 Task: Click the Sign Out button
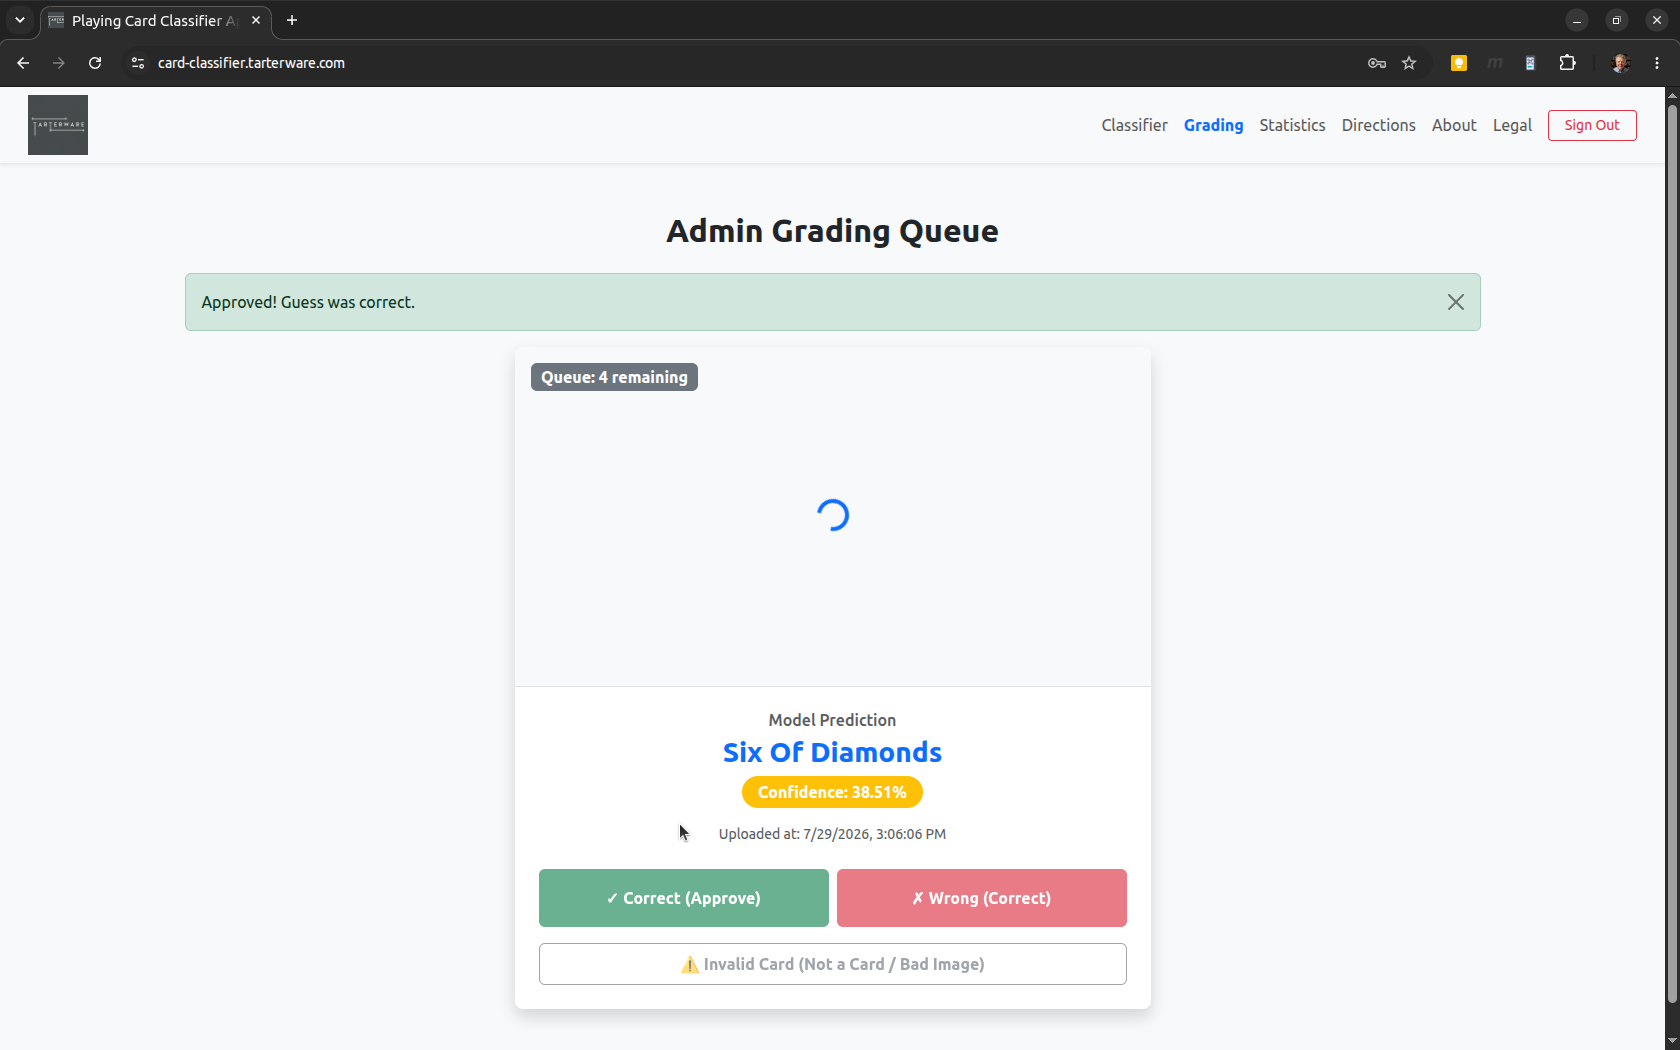(x=1592, y=125)
